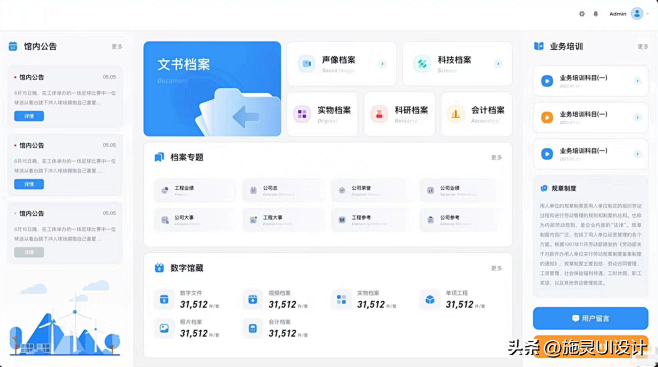This screenshot has height=367, width=658.
Task: Open the large blue 文书档案 card
Action: pyautogui.click(x=212, y=88)
